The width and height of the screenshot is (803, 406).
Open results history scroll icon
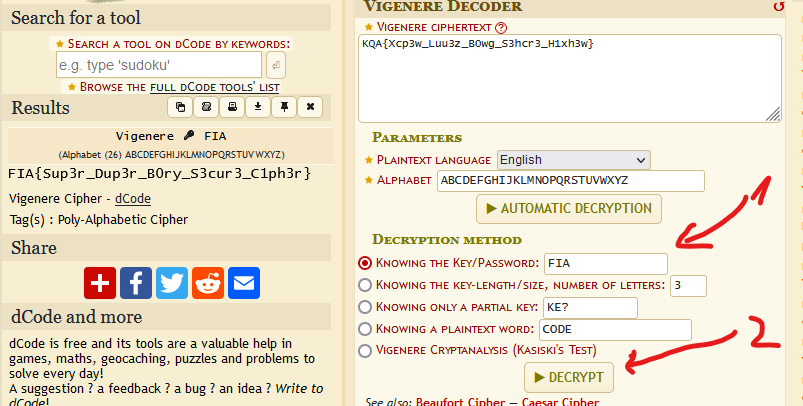pyautogui.click(x=206, y=107)
